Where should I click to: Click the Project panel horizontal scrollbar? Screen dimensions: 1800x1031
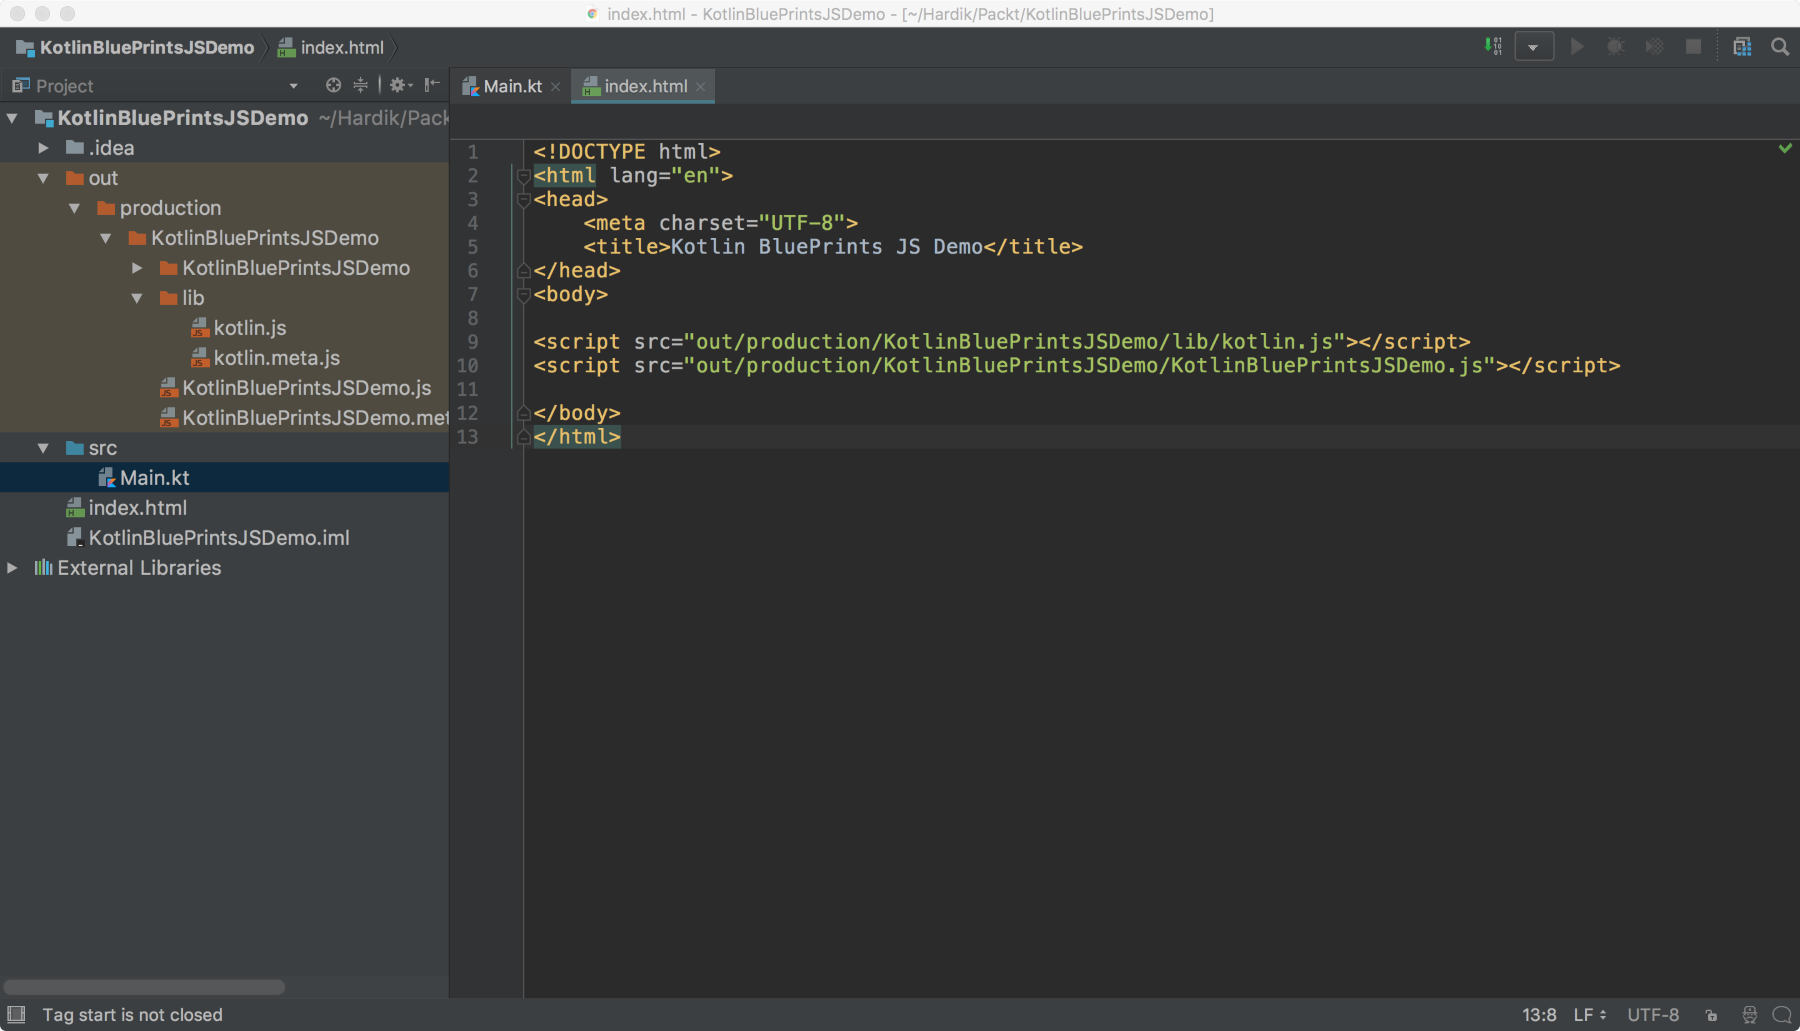click(x=144, y=987)
